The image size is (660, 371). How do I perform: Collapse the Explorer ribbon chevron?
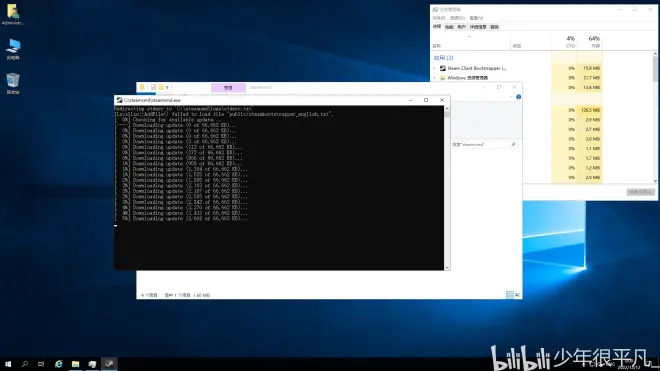click(511, 97)
